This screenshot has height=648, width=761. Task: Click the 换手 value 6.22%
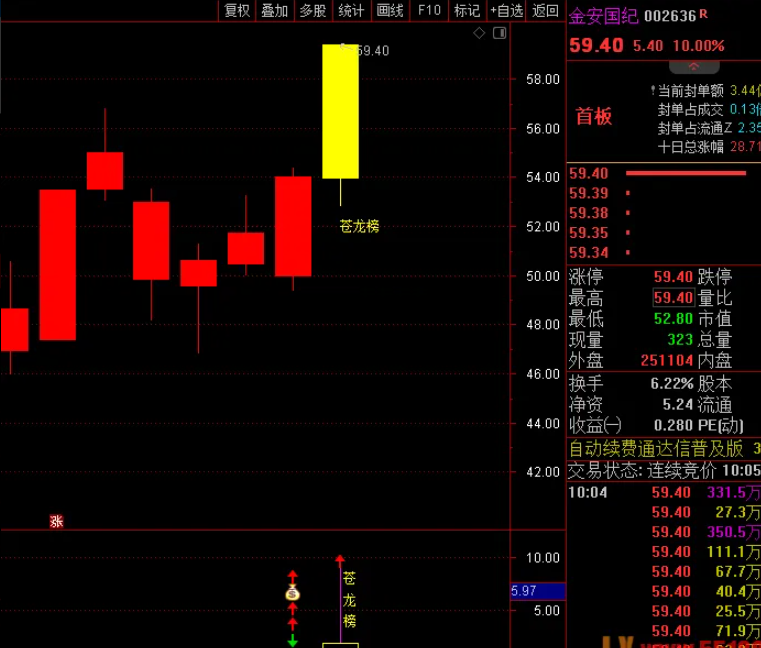click(672, 384)
